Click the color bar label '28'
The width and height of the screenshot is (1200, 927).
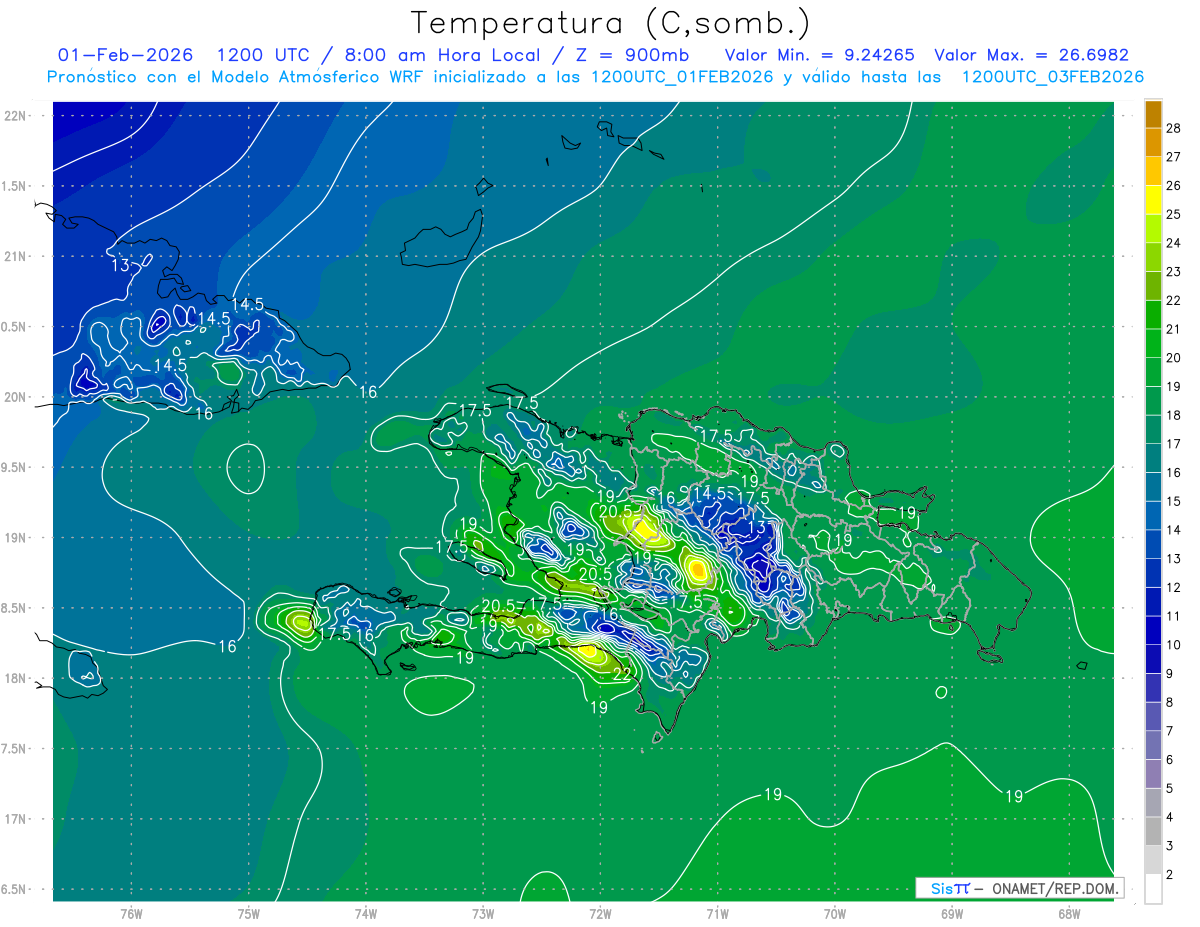pyautogui.click(x=1174, y=128)
